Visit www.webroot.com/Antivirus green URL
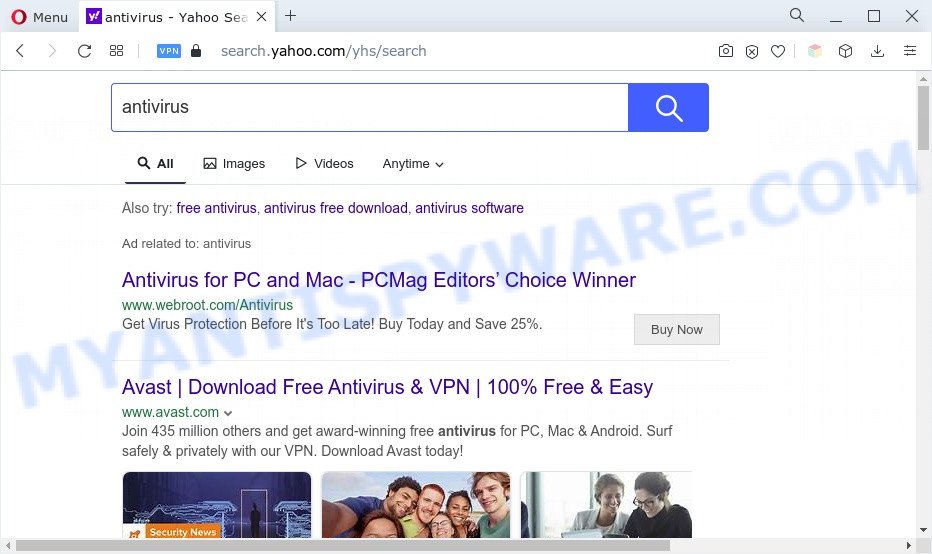 click(x=207, y=305)
